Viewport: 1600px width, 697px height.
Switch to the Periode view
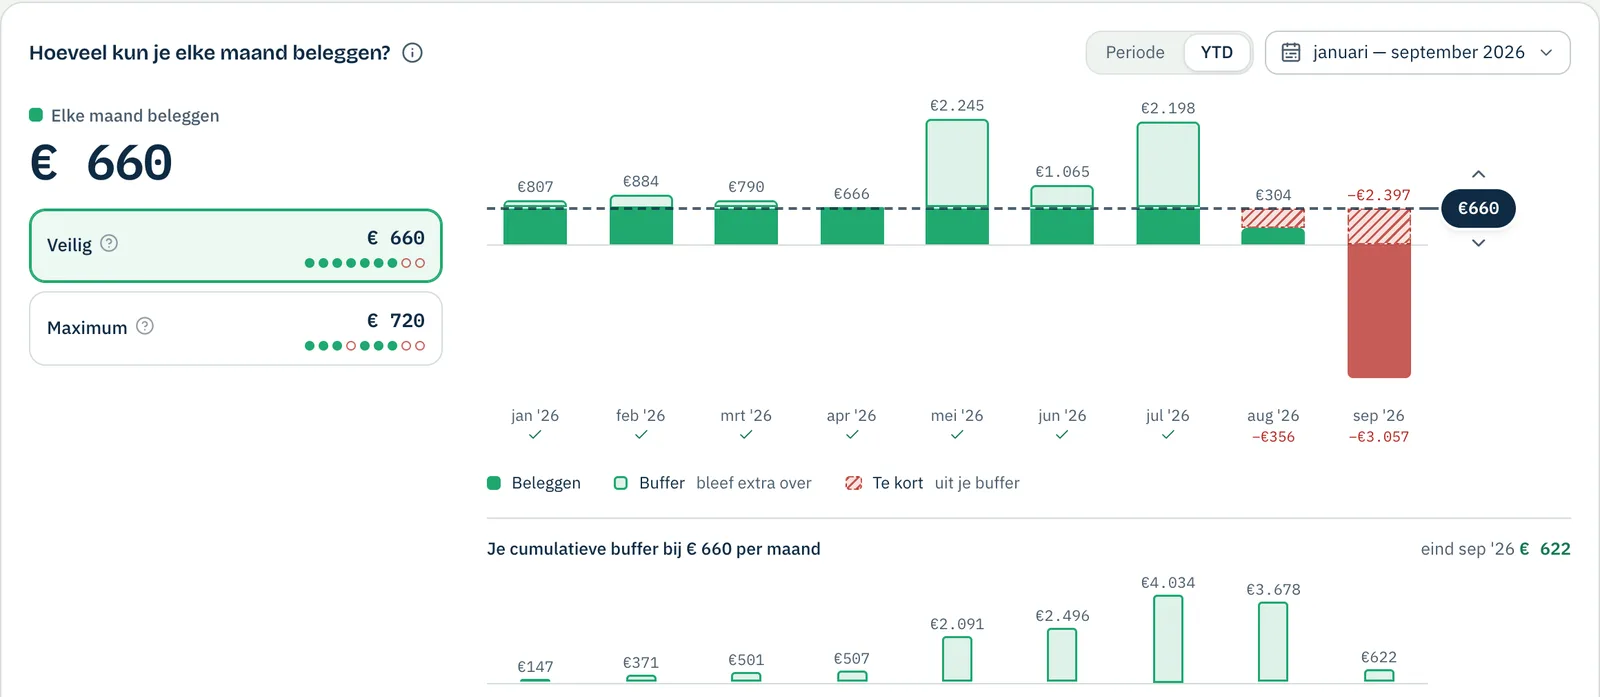pos(1135,53)
